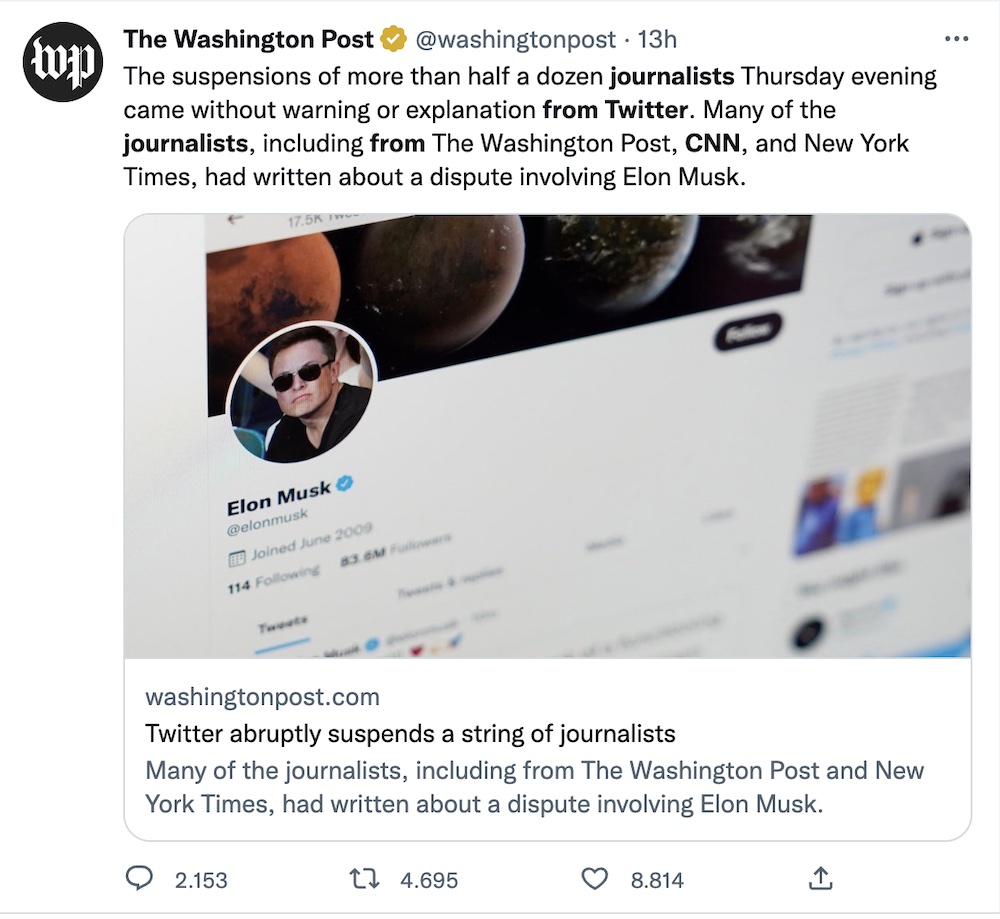Click the reply speech bubble icon

point(139,878)
